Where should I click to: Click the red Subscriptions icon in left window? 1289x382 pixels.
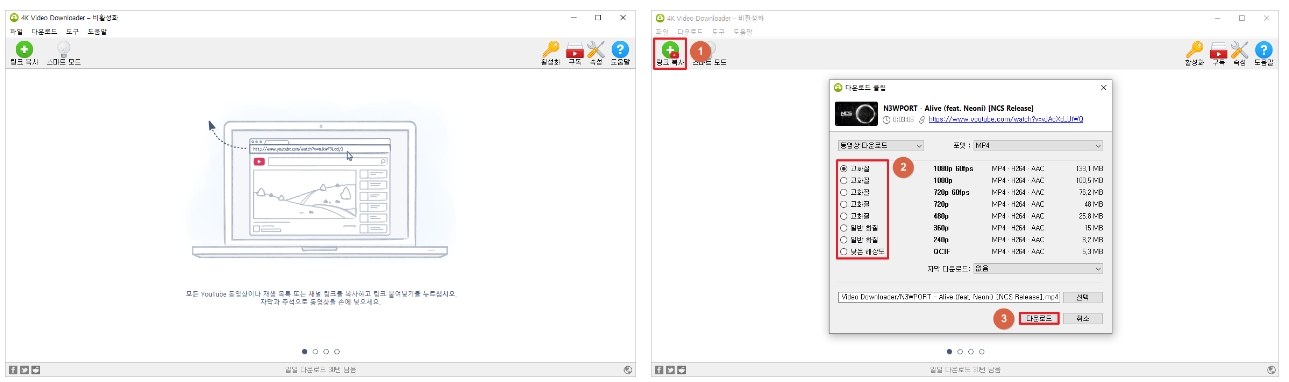point(575,50)
